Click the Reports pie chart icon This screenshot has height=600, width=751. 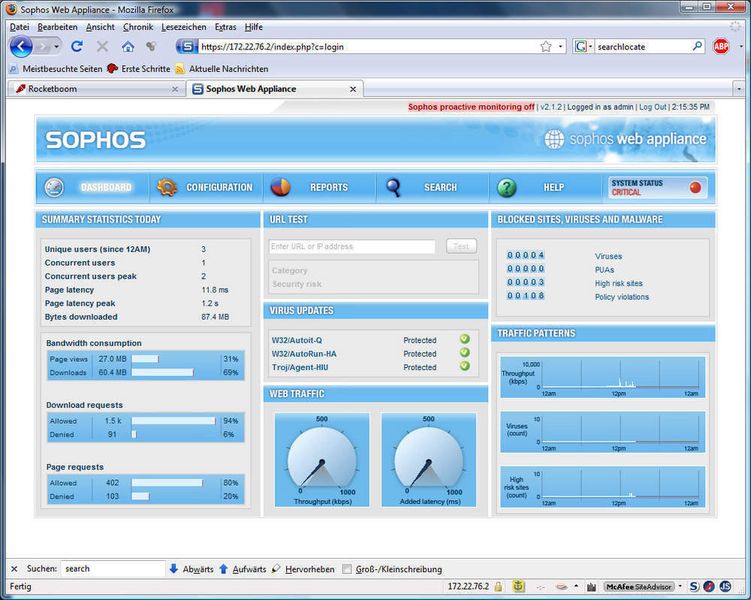[280, 187]
